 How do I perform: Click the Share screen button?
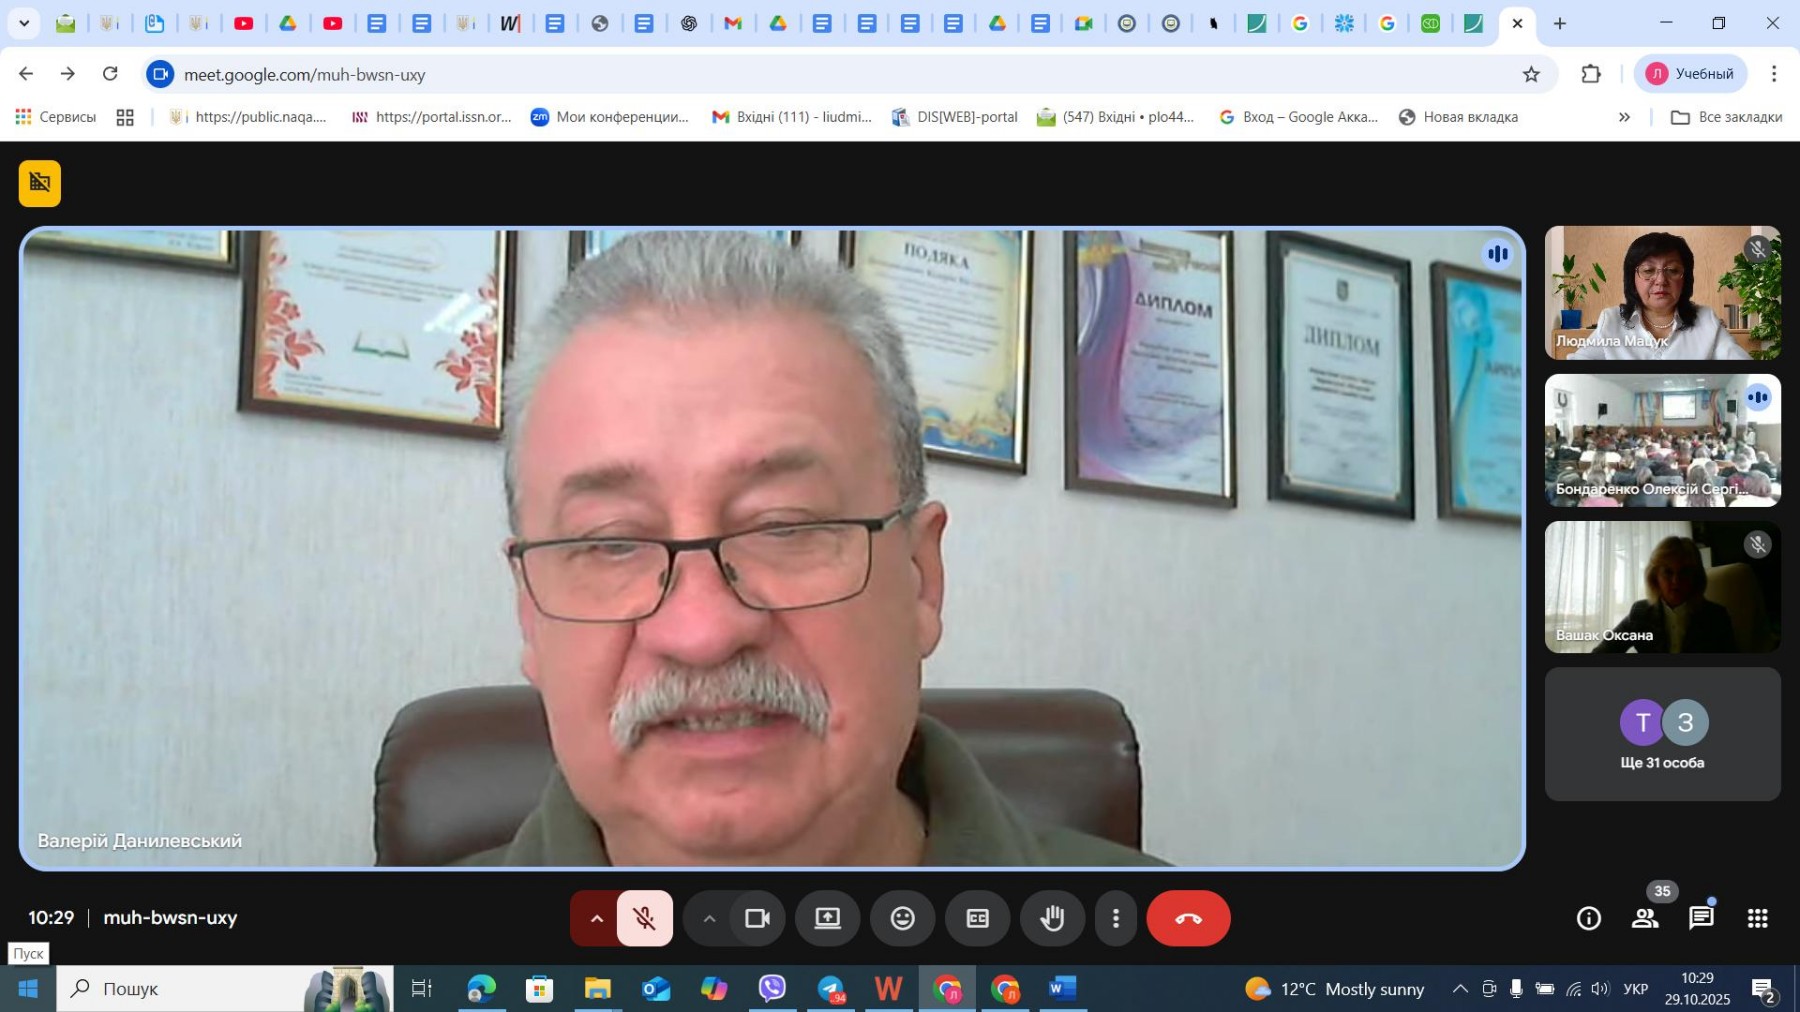pyautogui.click(x=827, y=918)
